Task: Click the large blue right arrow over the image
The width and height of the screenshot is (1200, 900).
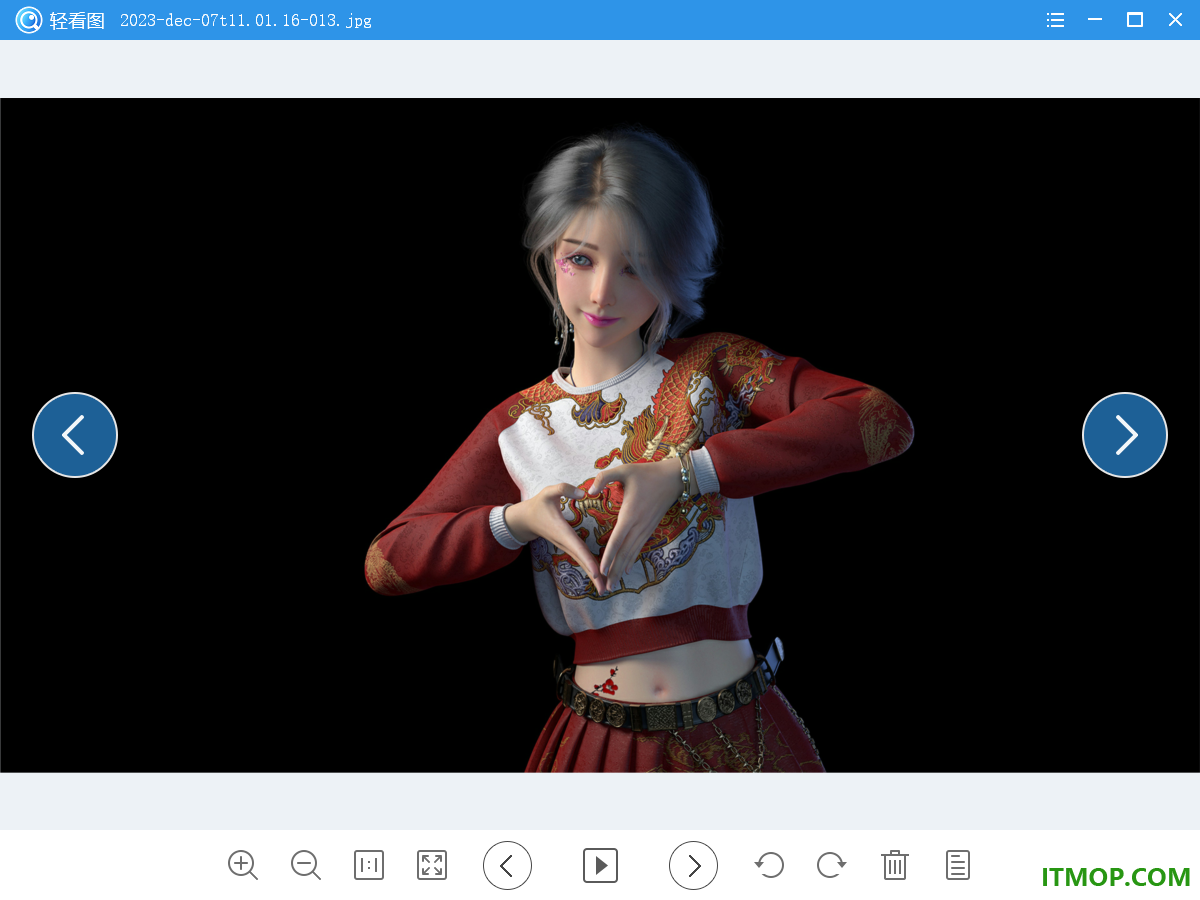Action: [x=1125, y=435]
